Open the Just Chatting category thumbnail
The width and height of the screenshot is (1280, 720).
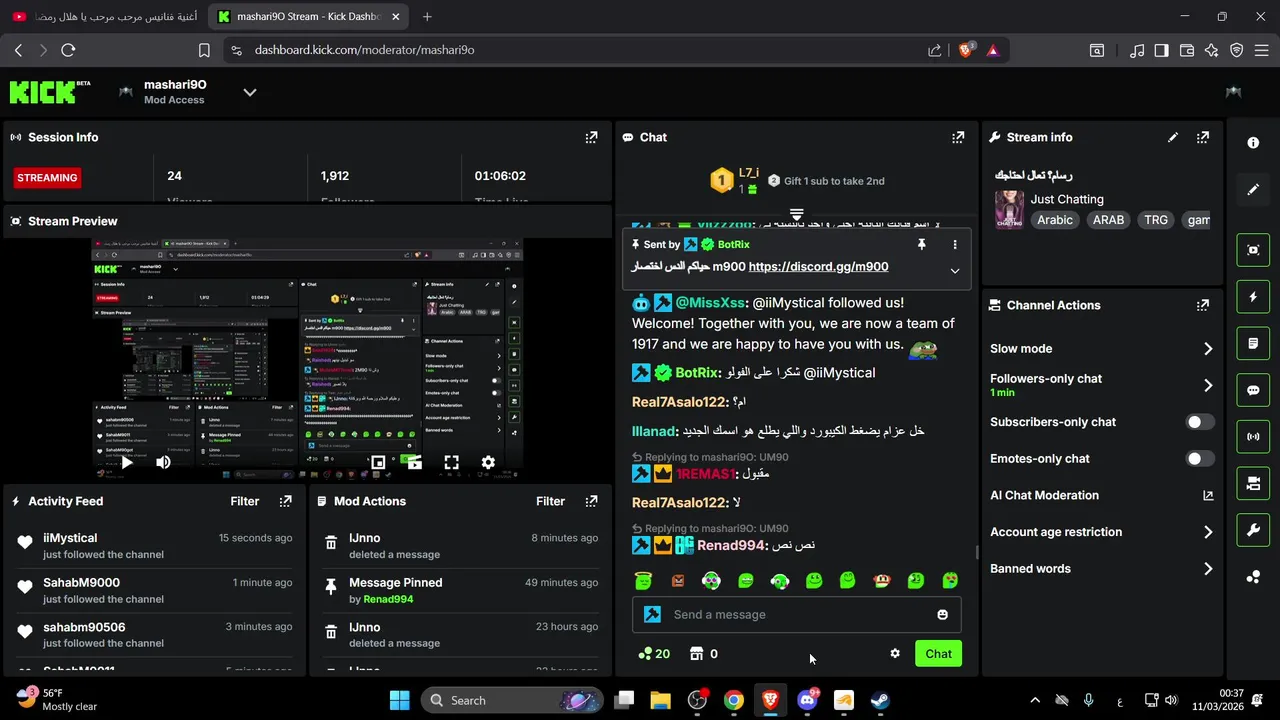(1009, 210)
